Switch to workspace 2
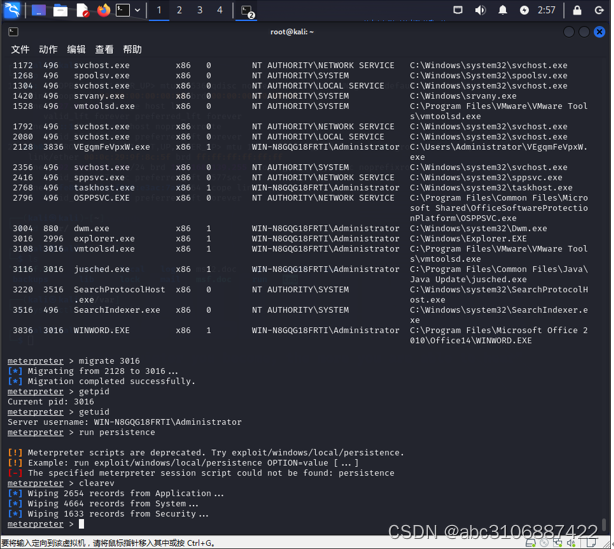 coord(179,10)
